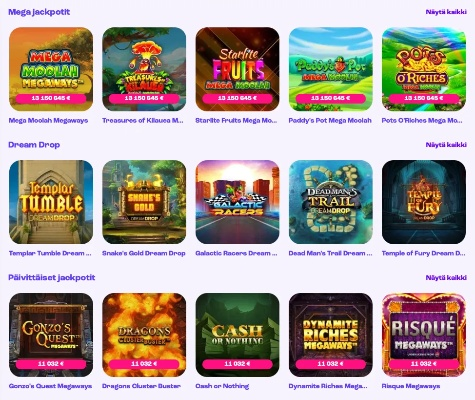Launch Snake's Gold Dream Drop thumbnail
The height and width of the screenshot is (400, 475).
tap(144, 202)
